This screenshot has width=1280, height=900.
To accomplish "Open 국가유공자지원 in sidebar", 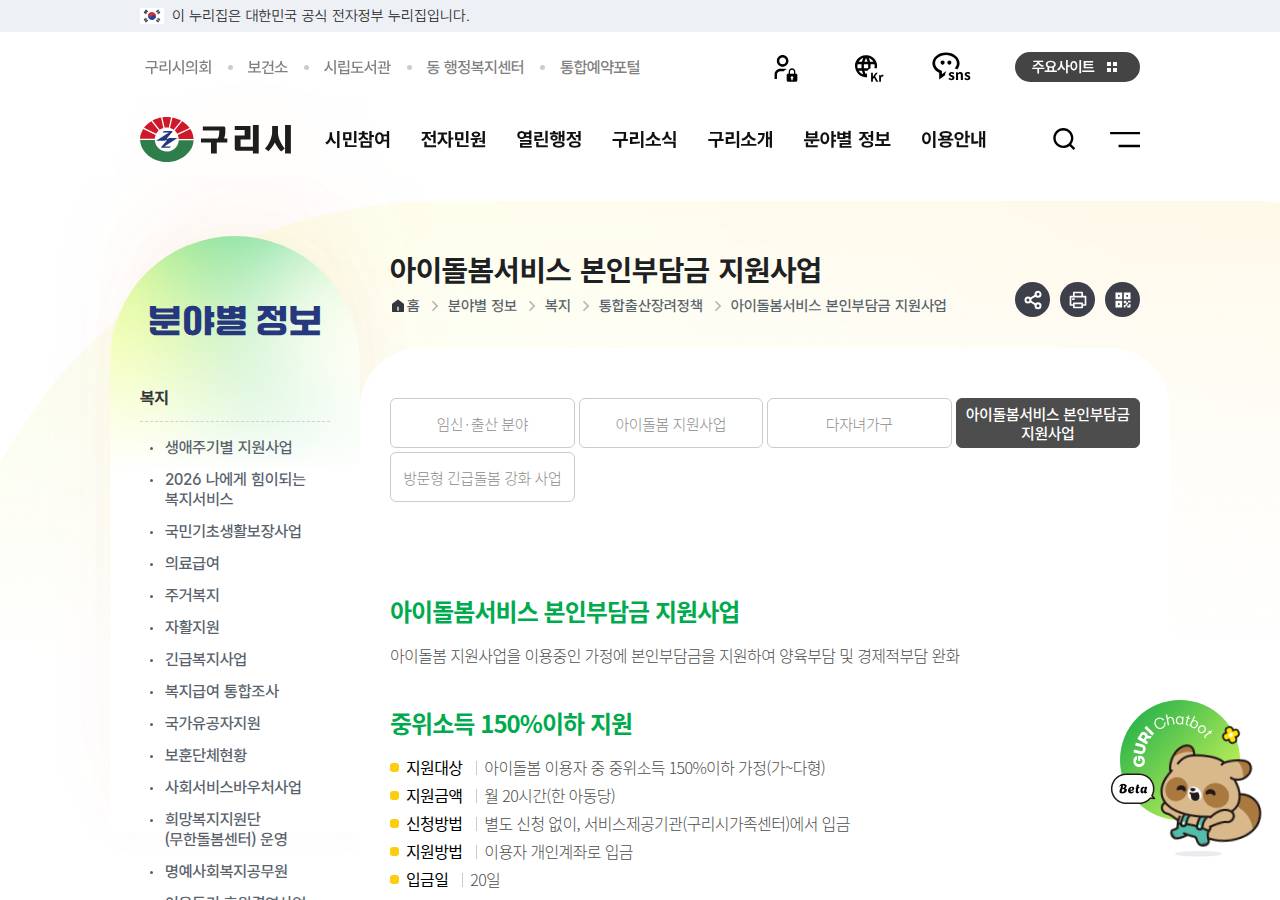I will click(213, 723).
